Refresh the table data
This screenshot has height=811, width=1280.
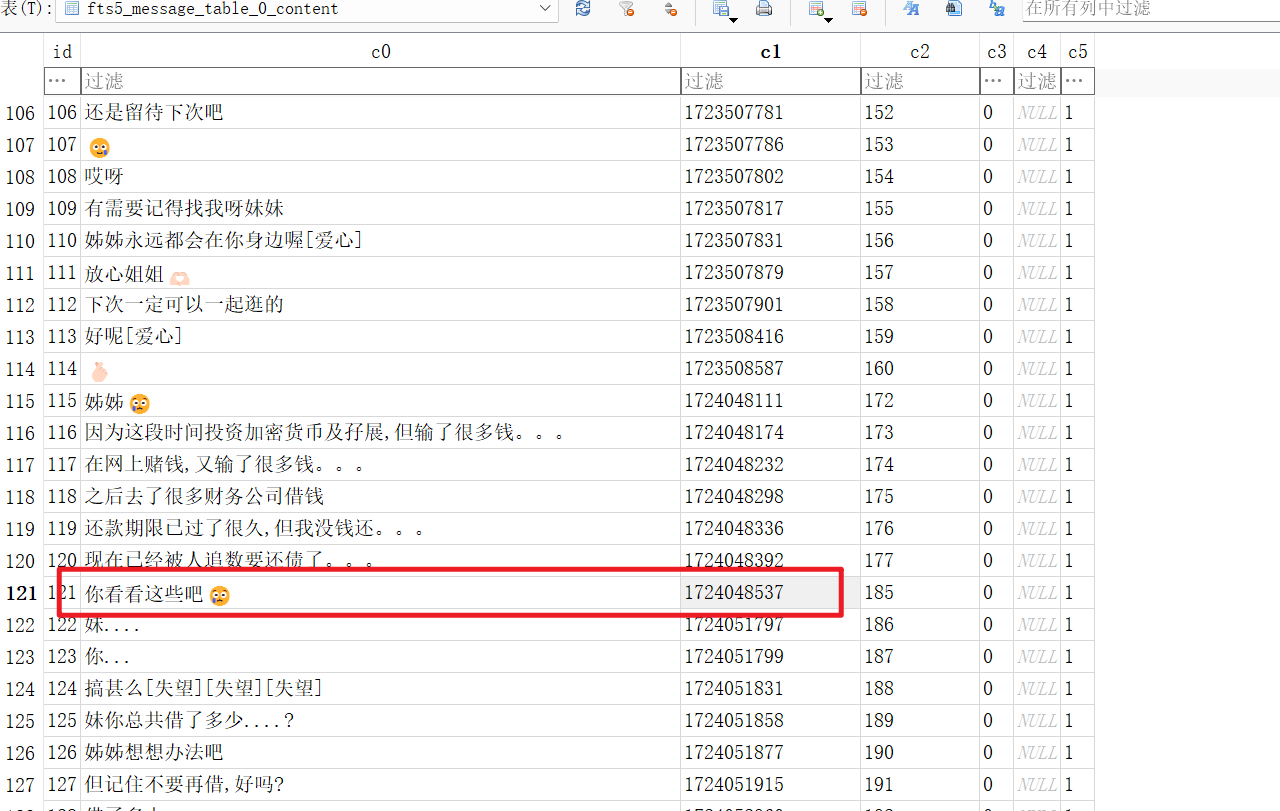coord(583,9)
